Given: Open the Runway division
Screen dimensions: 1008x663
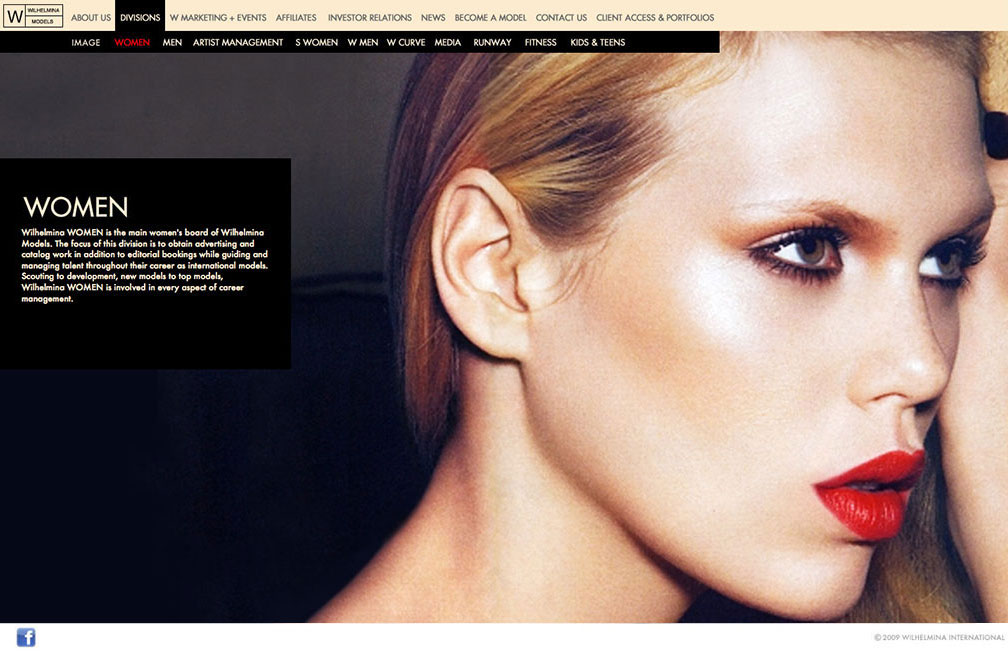Looking at the screenshot, I should (x=492, y=42).
